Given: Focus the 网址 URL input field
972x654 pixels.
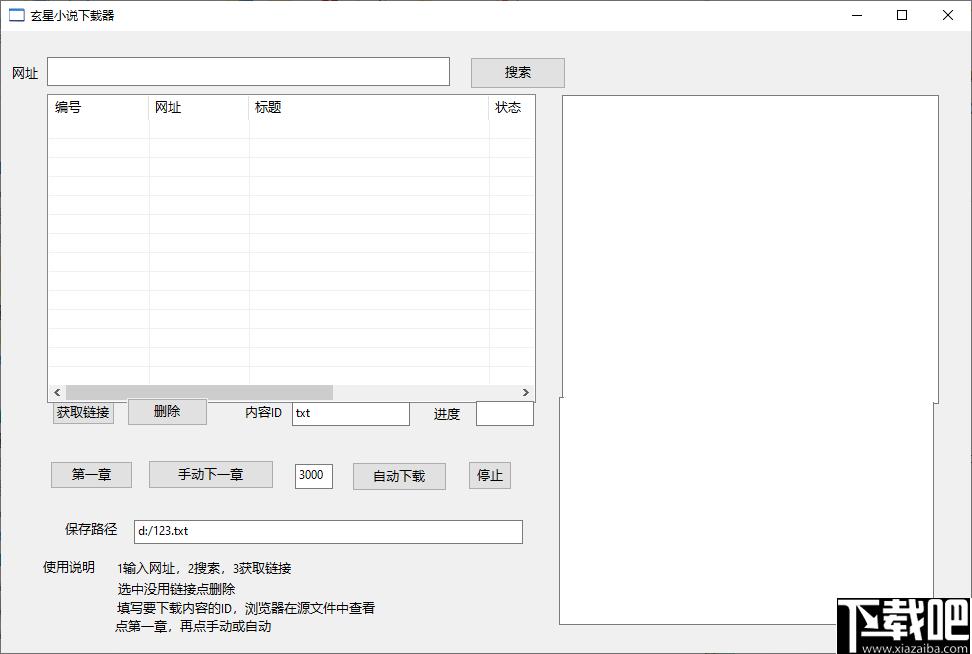Looking at the screenshot, I should click(x=249, y=71).
